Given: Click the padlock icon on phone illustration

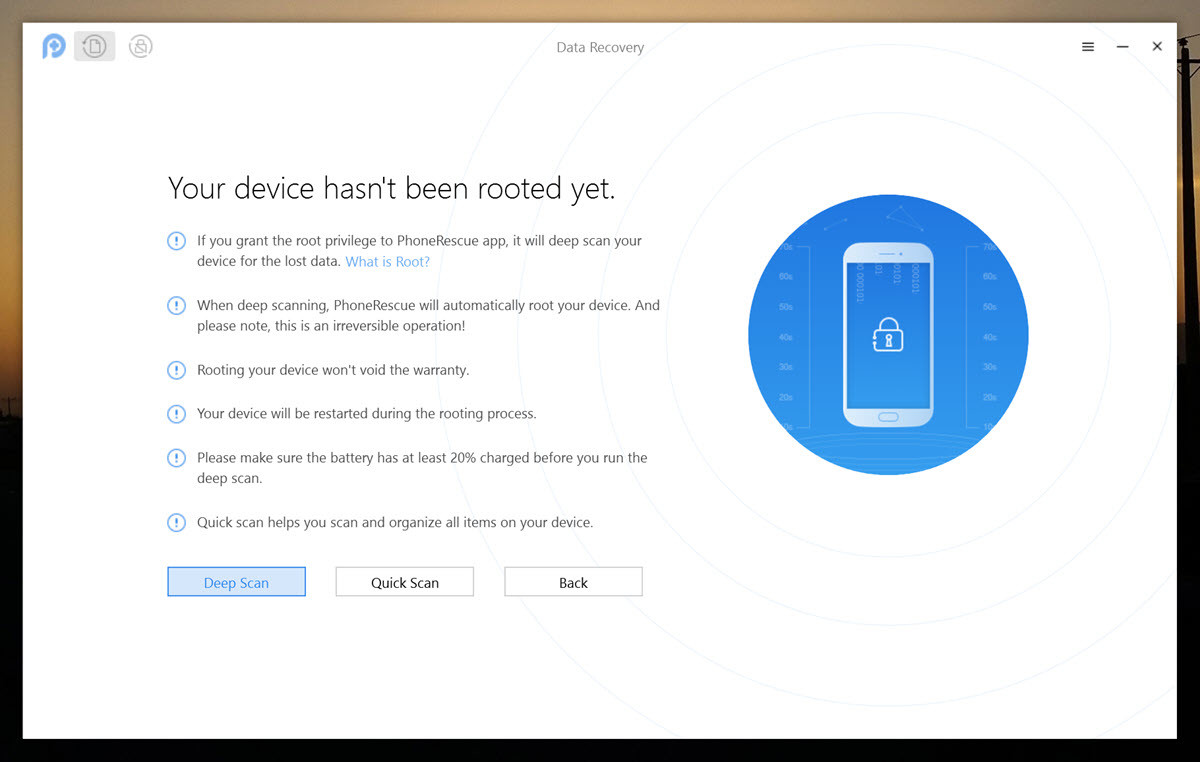Looking at the screenshot, I should point(888,336).
